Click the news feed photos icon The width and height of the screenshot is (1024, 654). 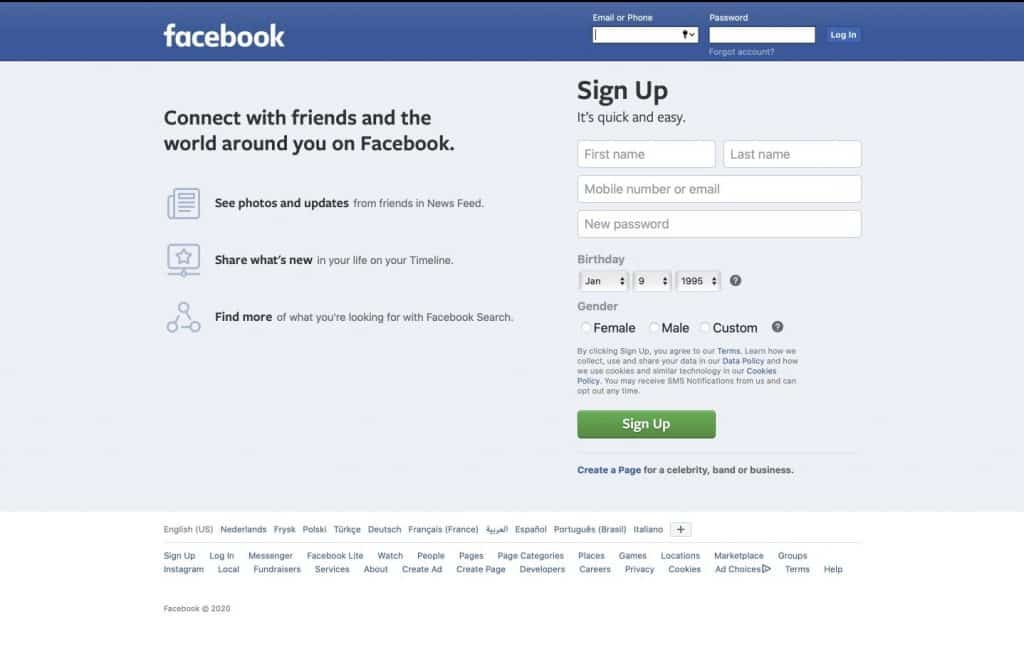click(x=184, y=202)
